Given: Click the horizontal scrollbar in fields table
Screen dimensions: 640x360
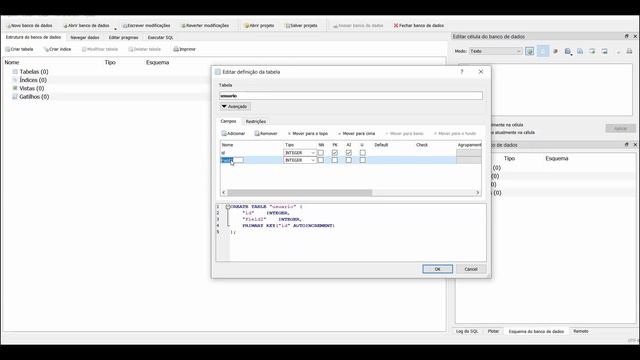Looking at the screenshot, I should pos(300,192).
